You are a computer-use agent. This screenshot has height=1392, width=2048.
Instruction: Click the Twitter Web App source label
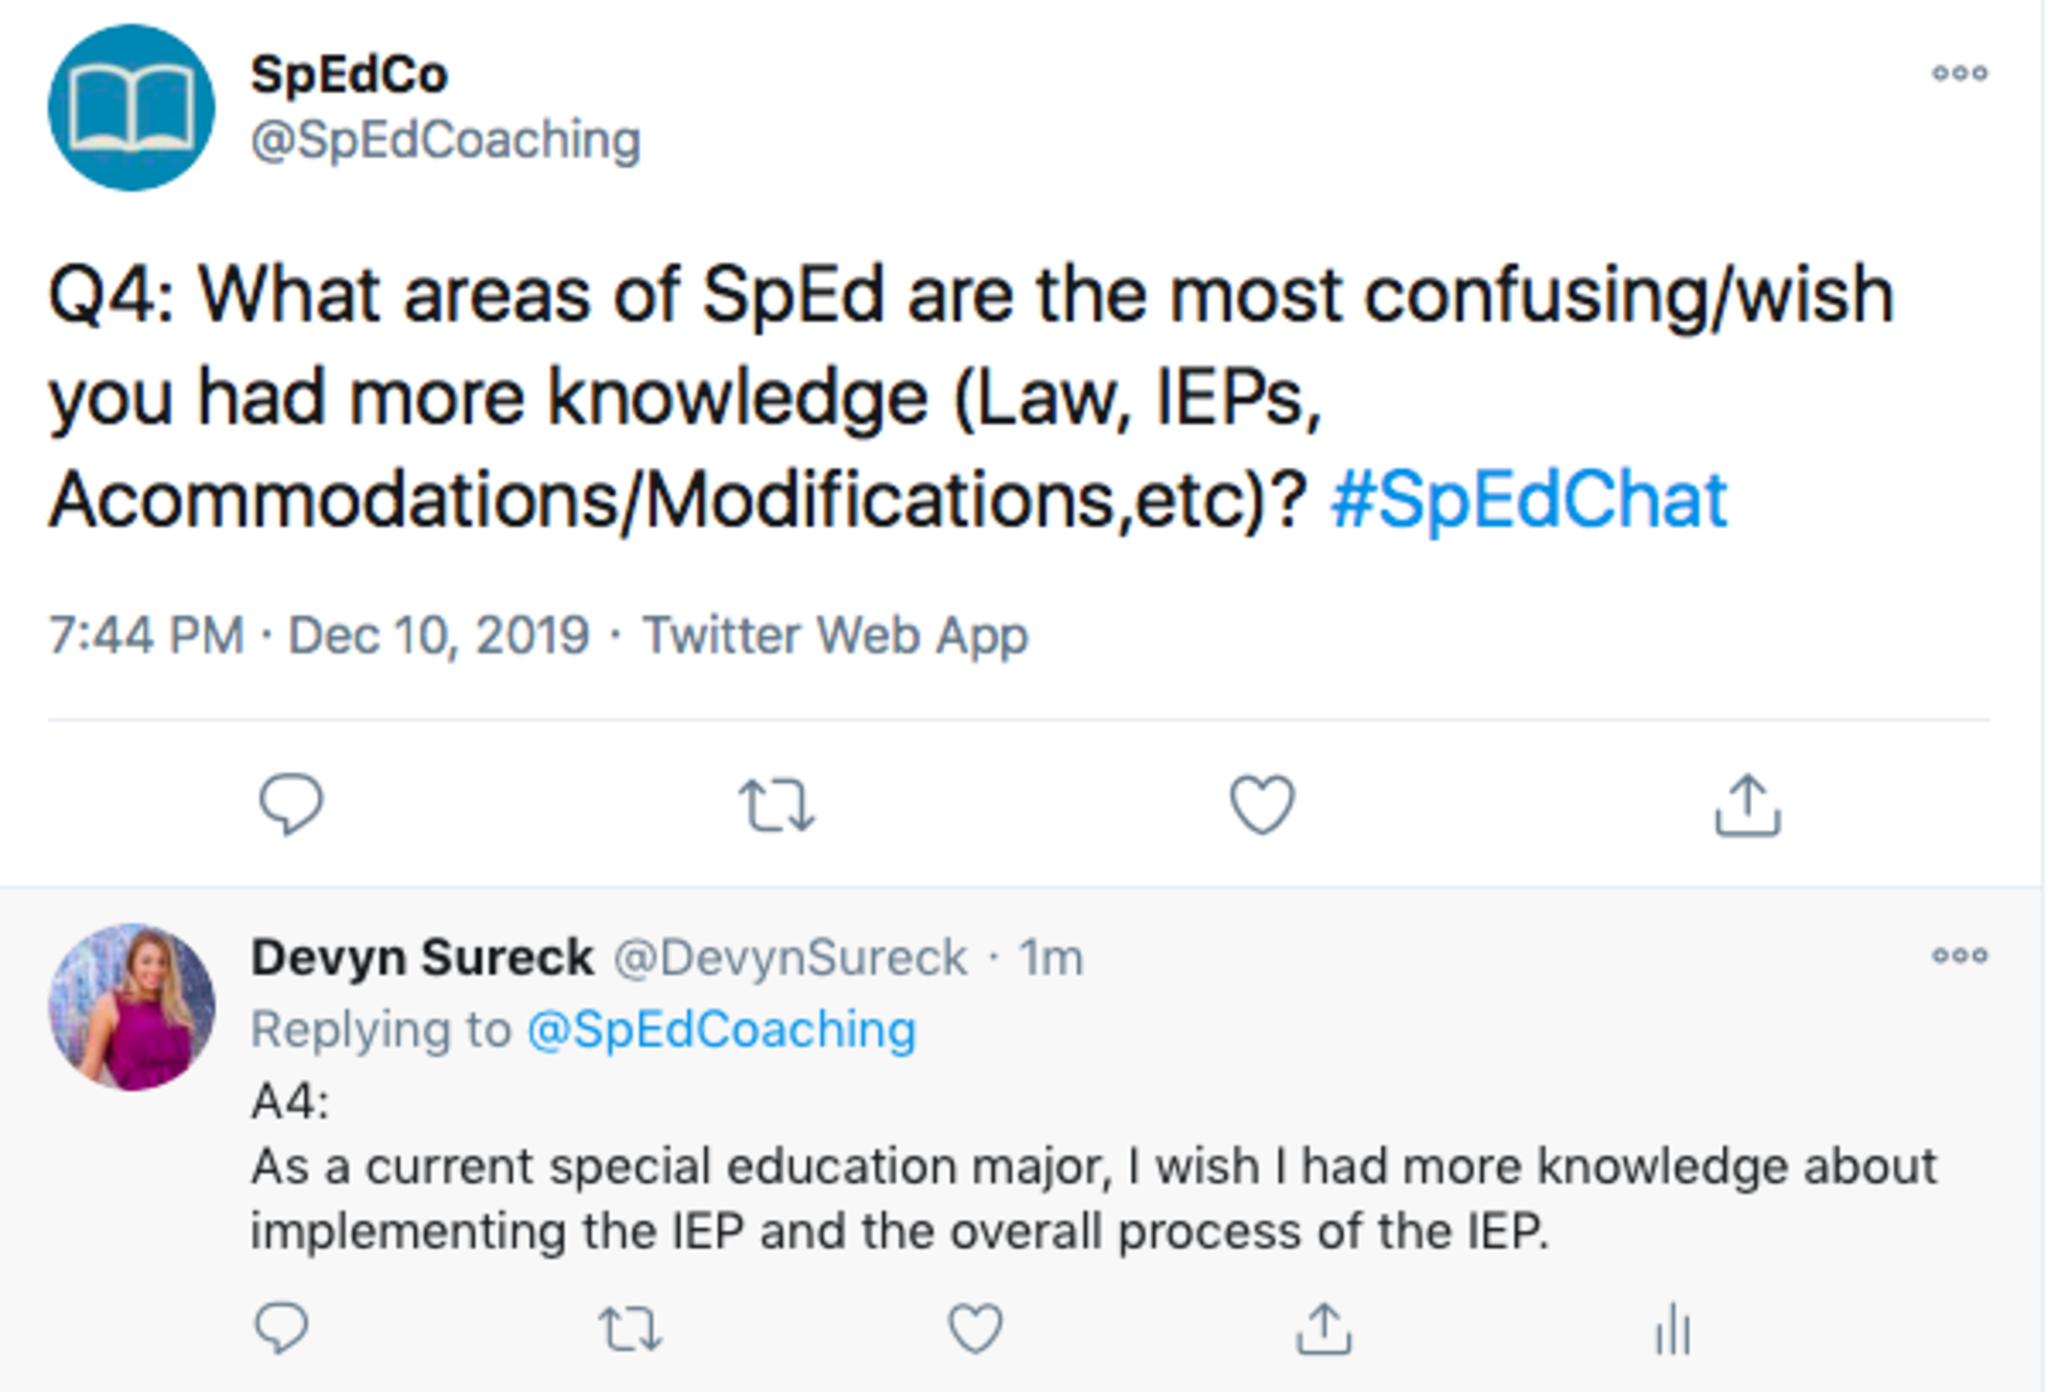click(x=835, y=635)
